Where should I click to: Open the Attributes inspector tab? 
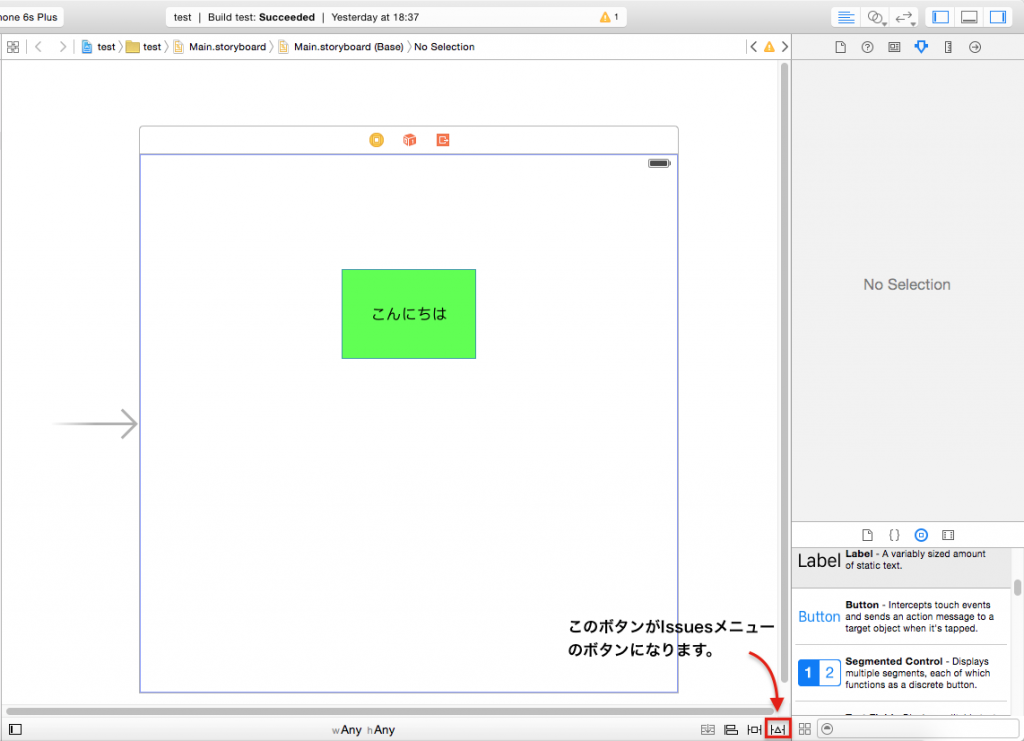point(921,47)
